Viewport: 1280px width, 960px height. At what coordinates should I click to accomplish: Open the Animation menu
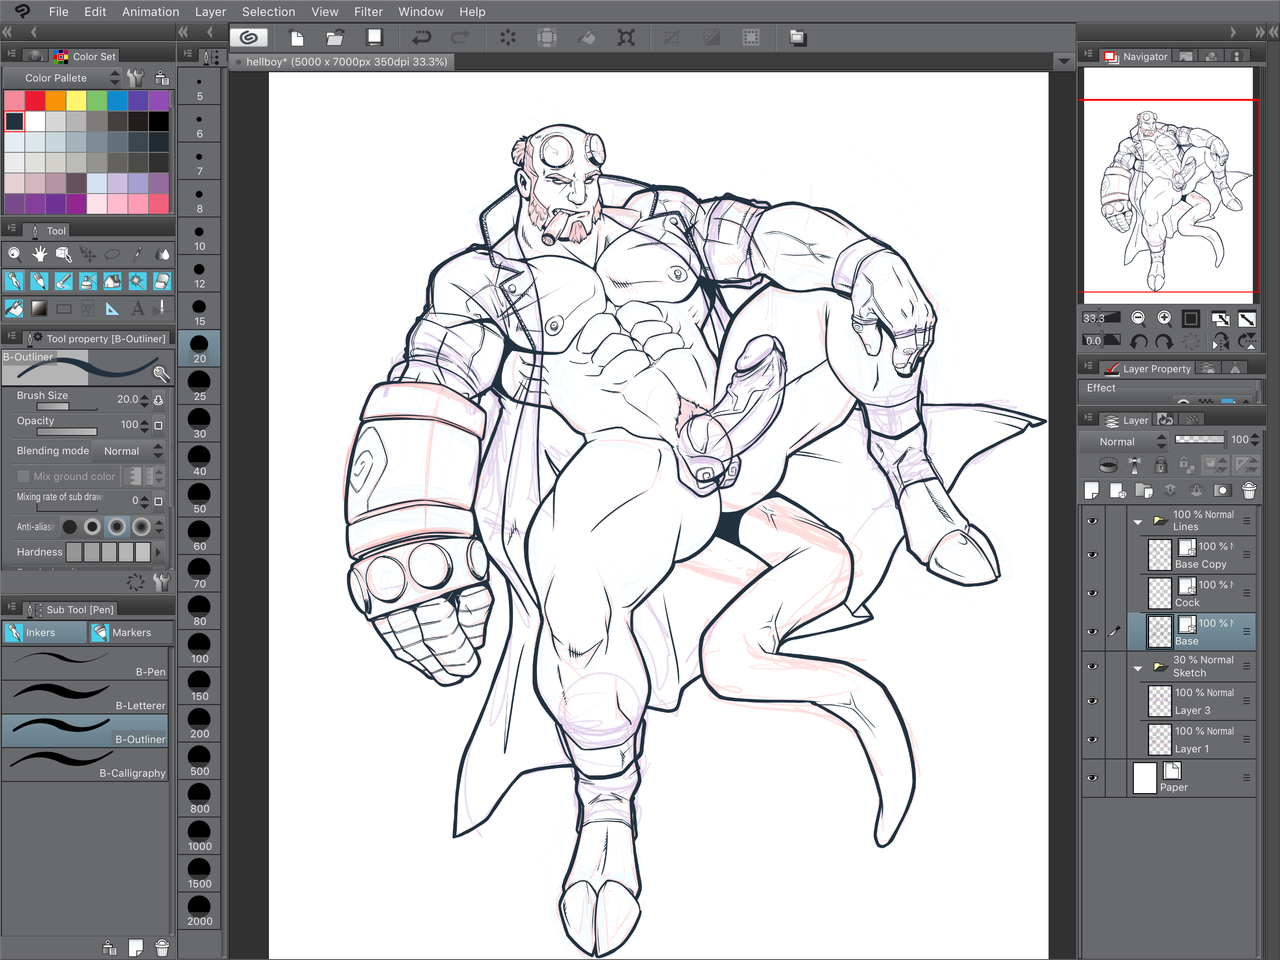point(151,12)
